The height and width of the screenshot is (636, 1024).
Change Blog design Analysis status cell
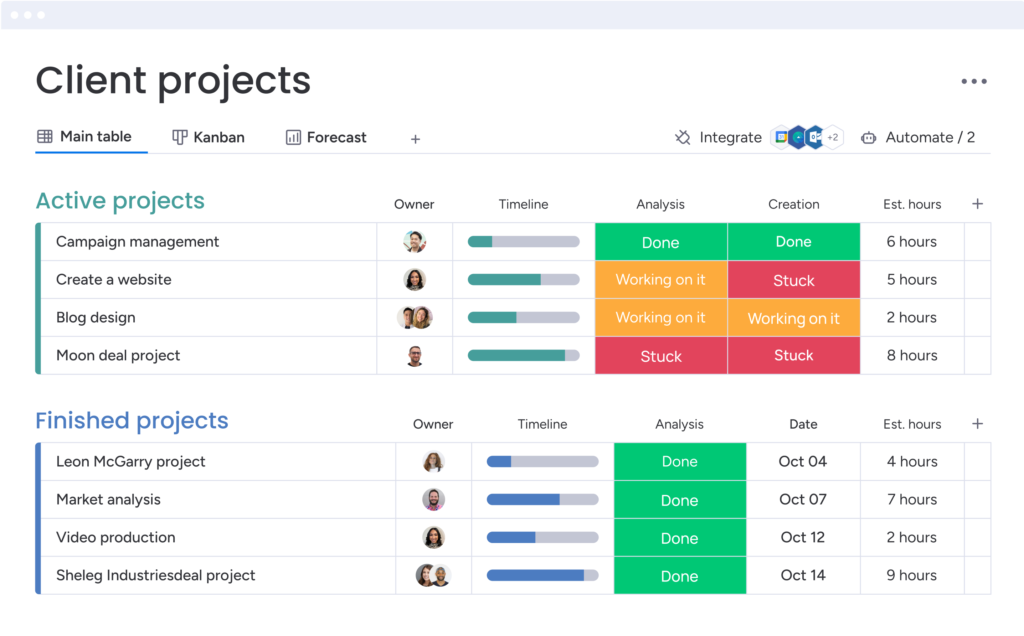[660, 318]
